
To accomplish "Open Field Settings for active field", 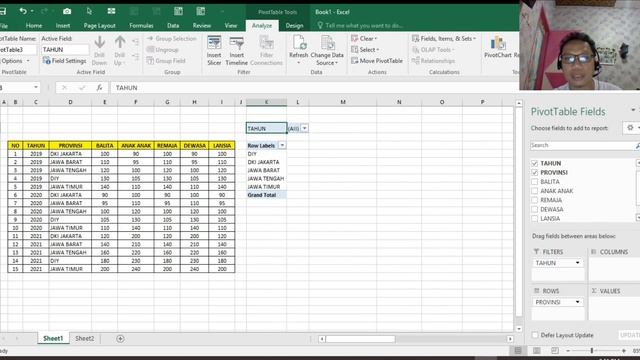I will pos(64,61).
